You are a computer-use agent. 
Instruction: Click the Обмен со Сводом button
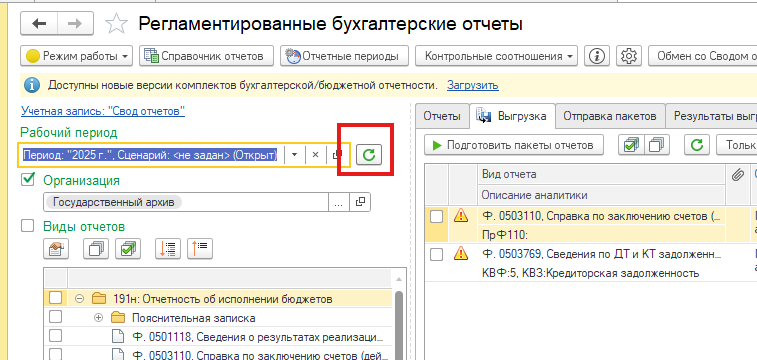tap(702, 56)
